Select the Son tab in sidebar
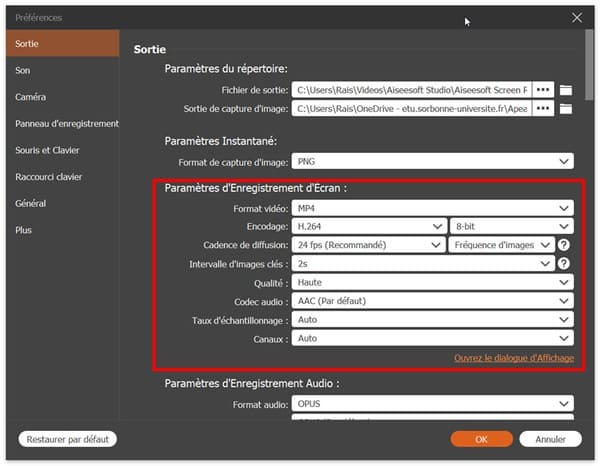The image size is (600, 466). coord(23,71)
